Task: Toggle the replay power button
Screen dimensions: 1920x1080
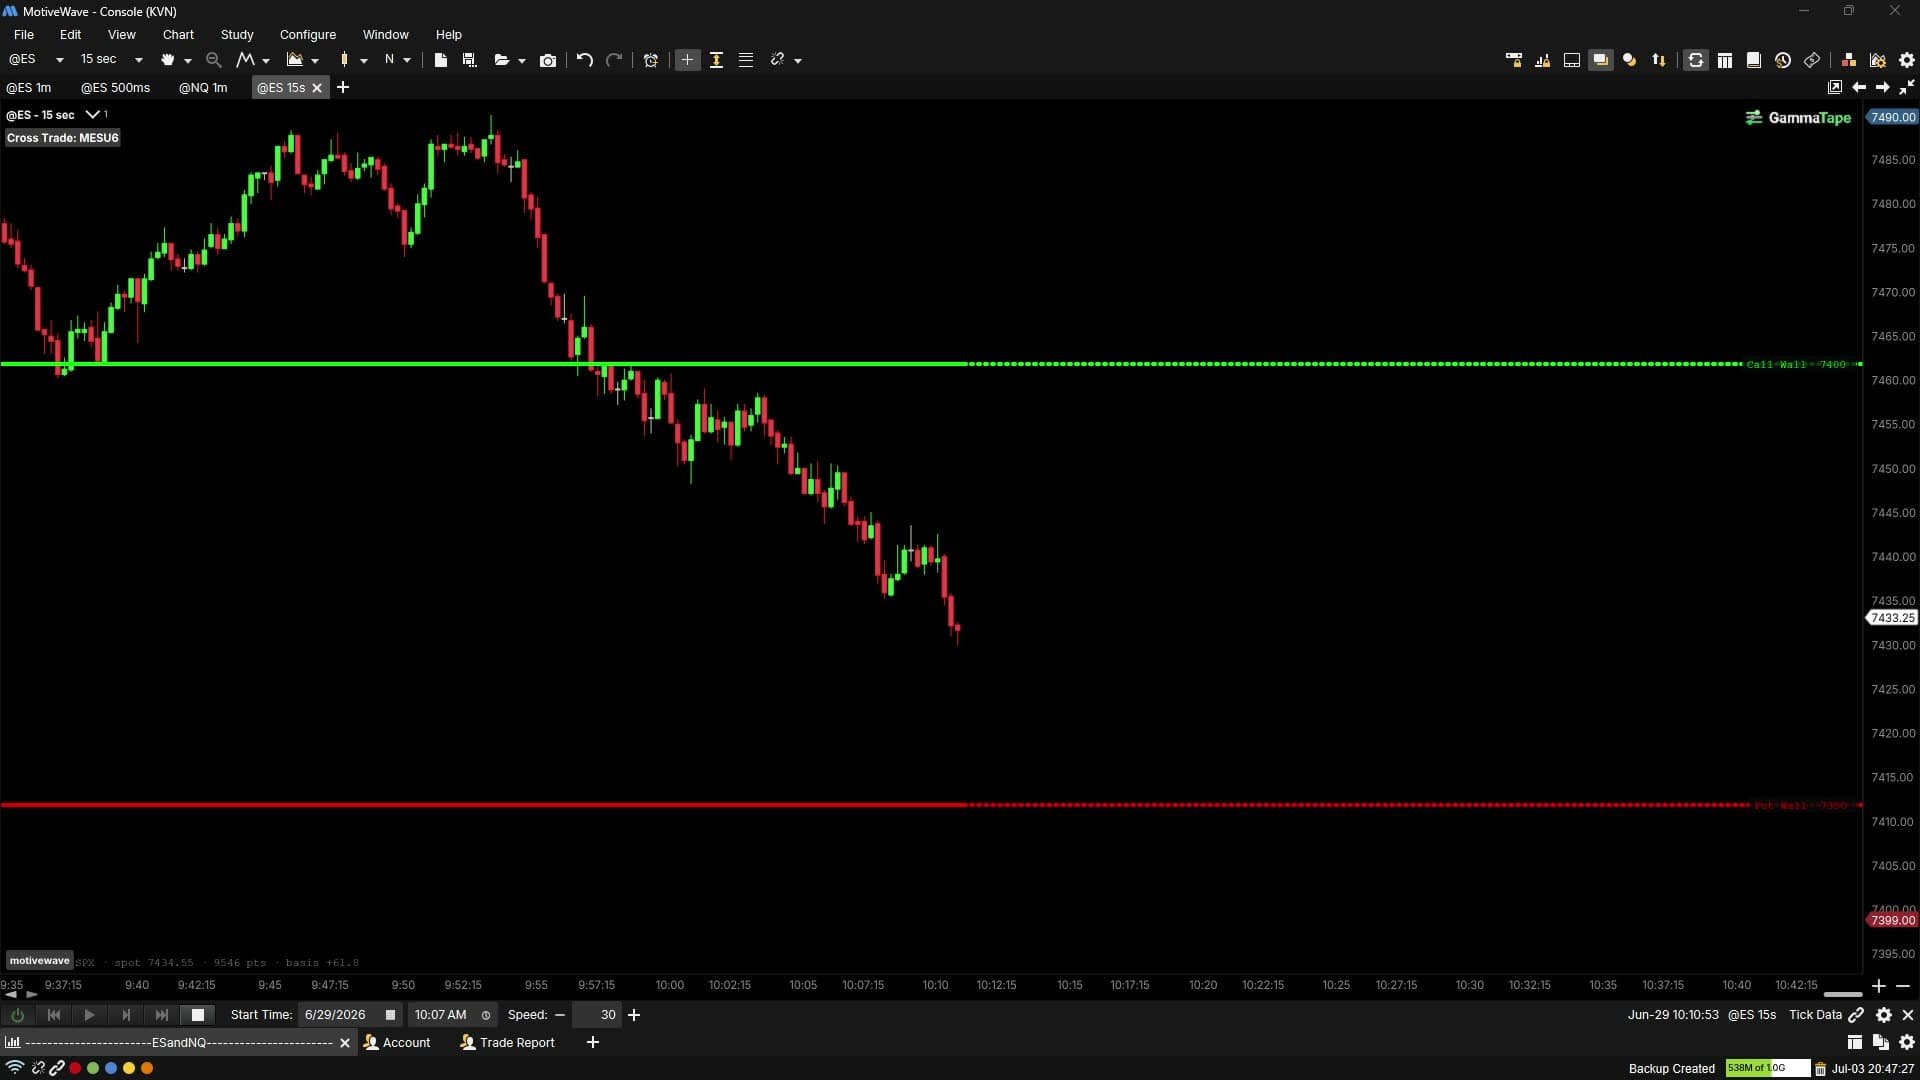Action: click(18, 1015)
